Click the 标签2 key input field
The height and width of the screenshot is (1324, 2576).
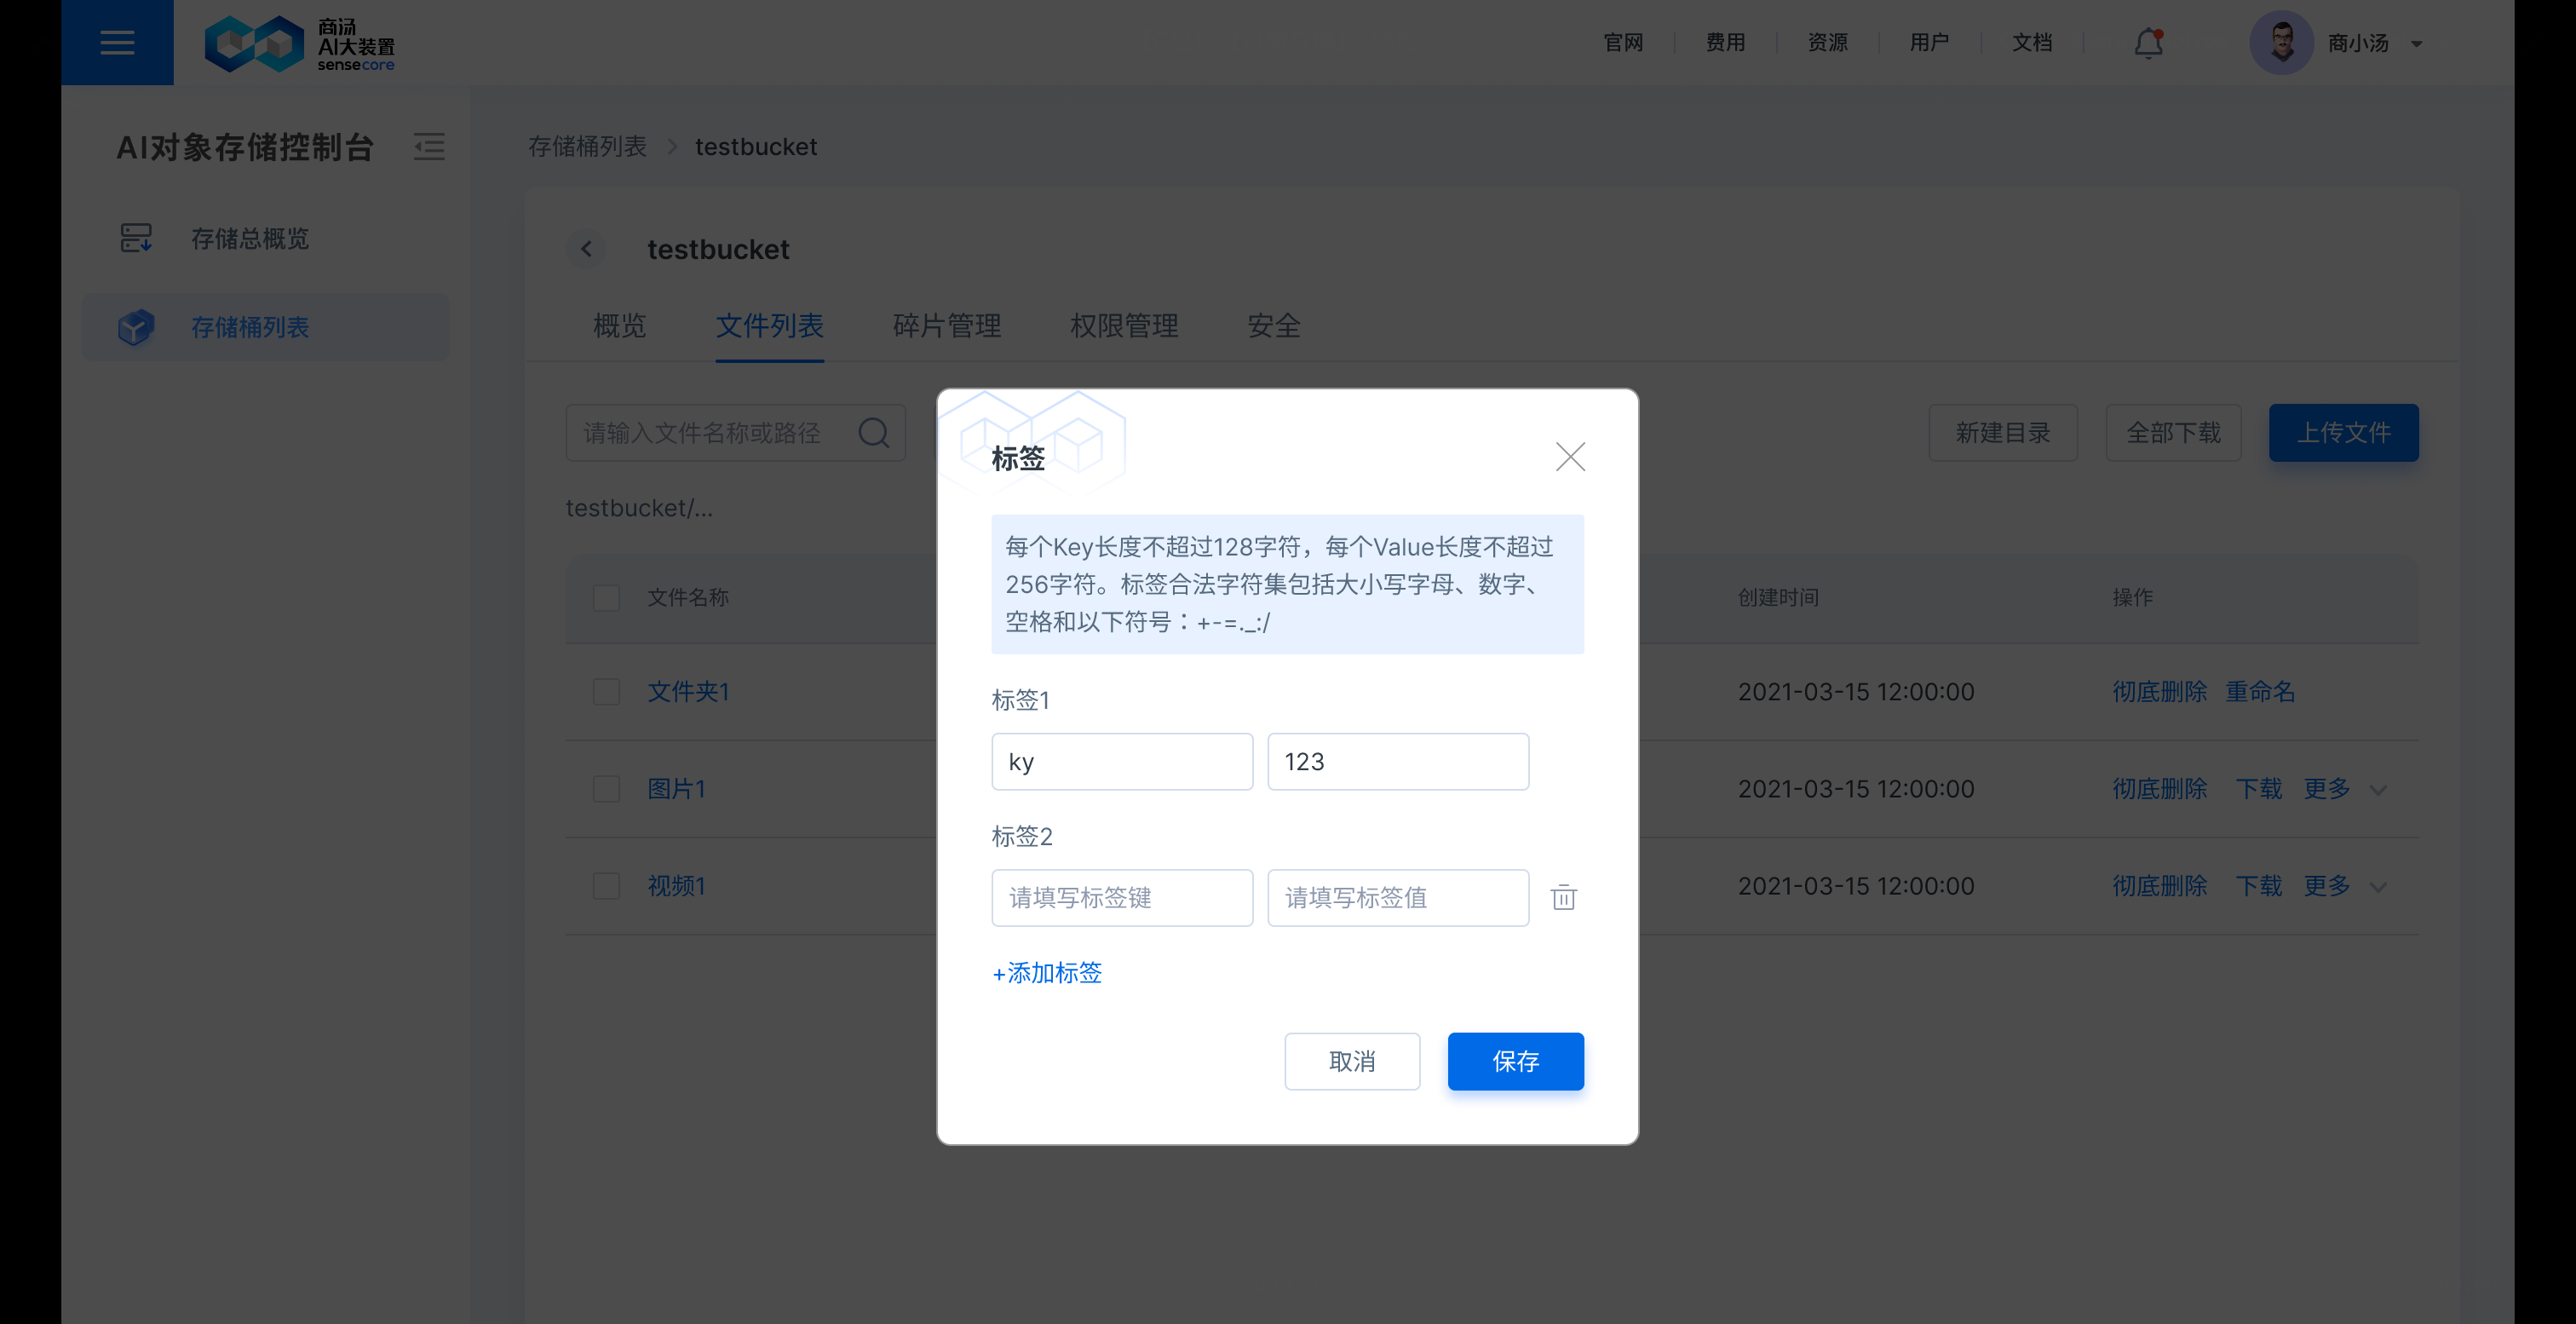tap(1121, 897)
